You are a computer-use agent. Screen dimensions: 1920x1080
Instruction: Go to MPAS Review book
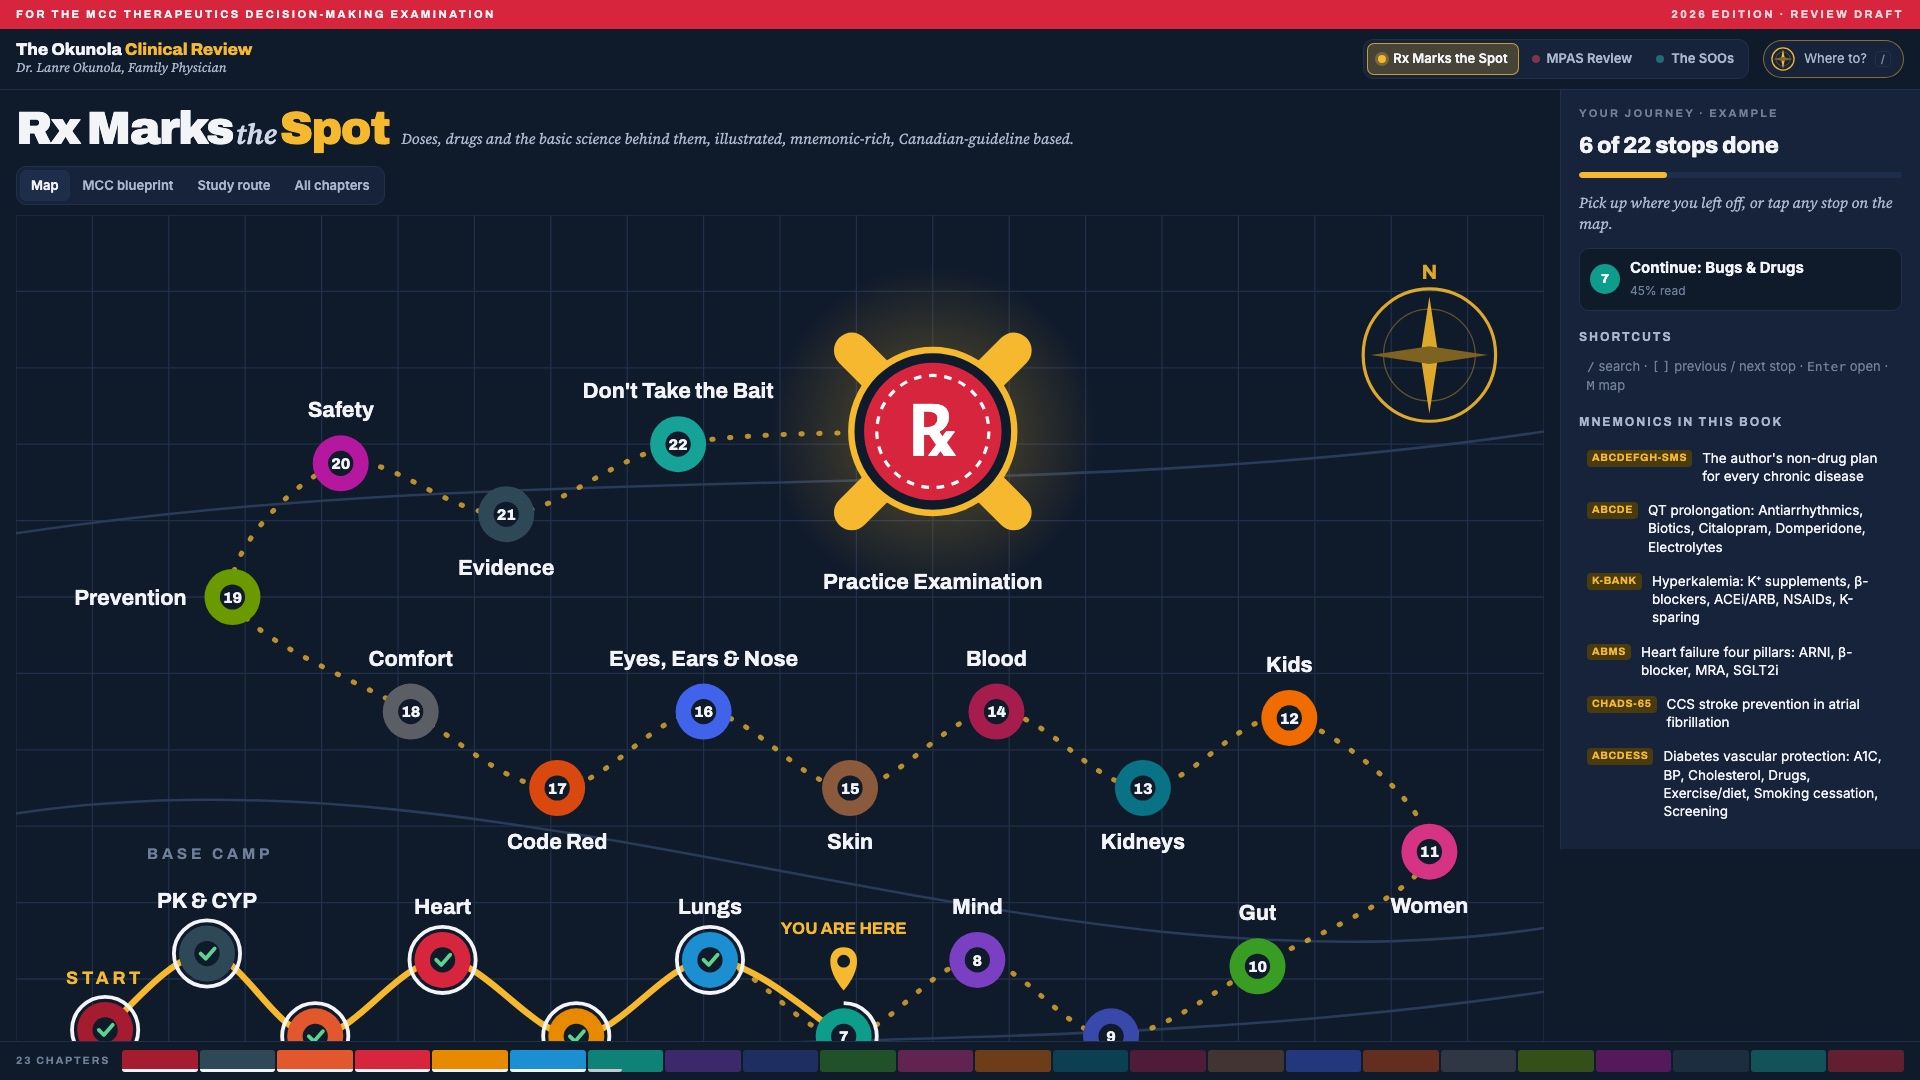1582,58
